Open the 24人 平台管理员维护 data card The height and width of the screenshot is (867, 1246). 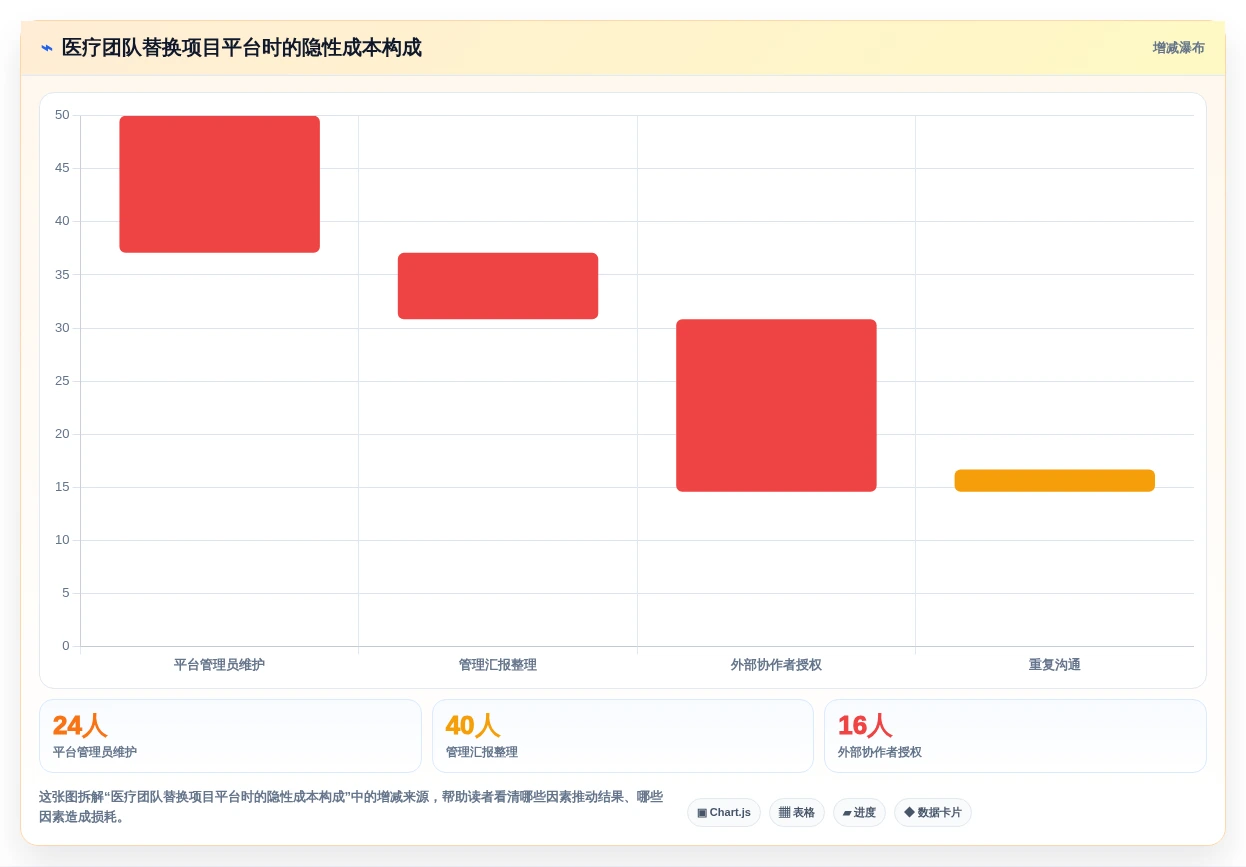[x=230, y=736]
